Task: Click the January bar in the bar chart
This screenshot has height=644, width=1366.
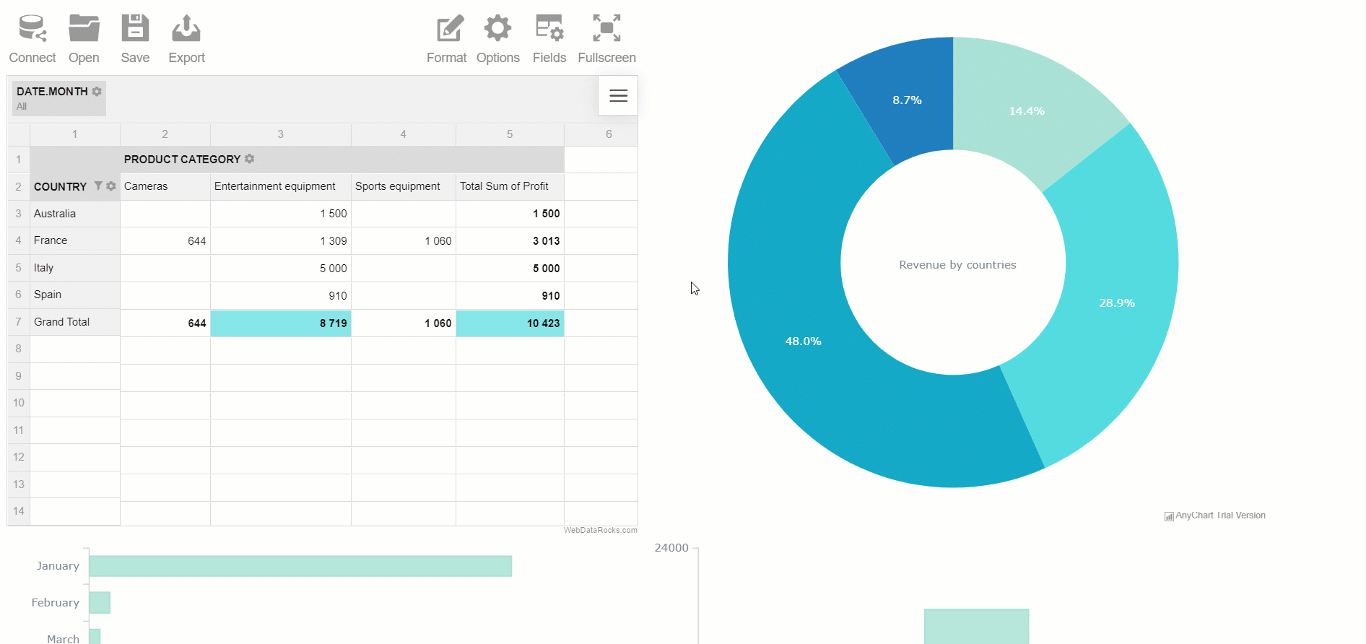Action: 300,566
